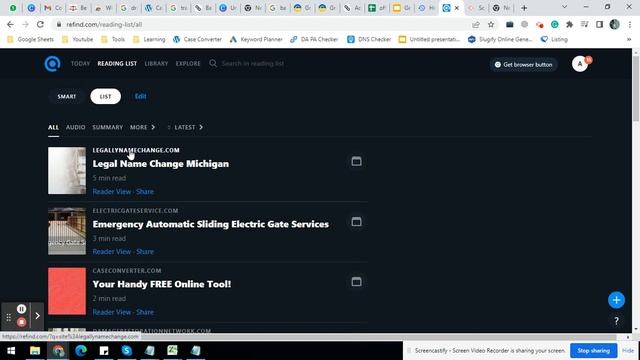Open Chrome profile avatar
This screenshot has height=360, width=640.
click(614, 24)
